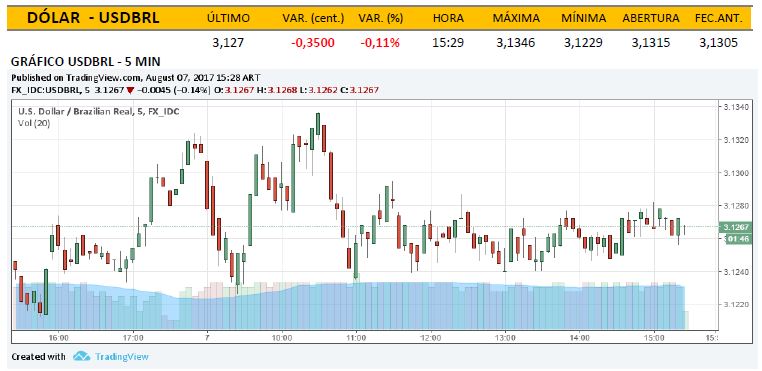The image size is (762, 371).
Task: Select the current price label 3.1267
Action: tap(737, 227)
